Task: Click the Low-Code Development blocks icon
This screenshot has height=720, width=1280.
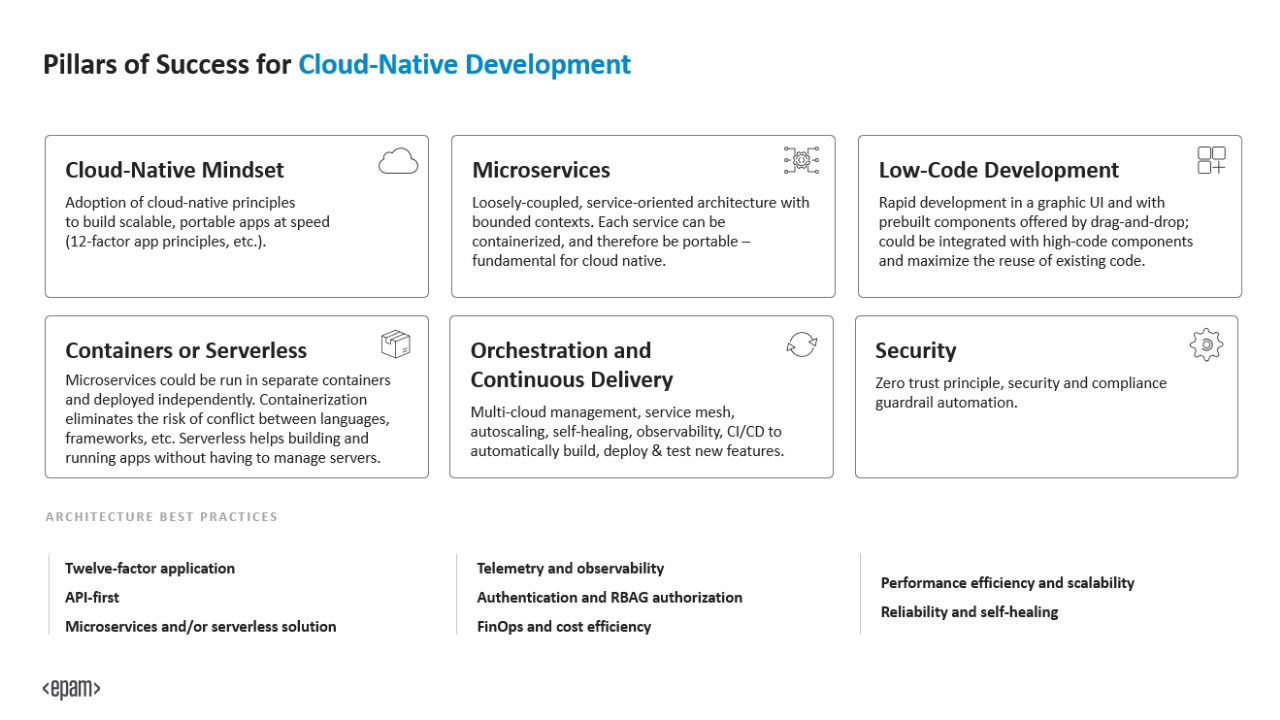Action: click(1211, 160)
